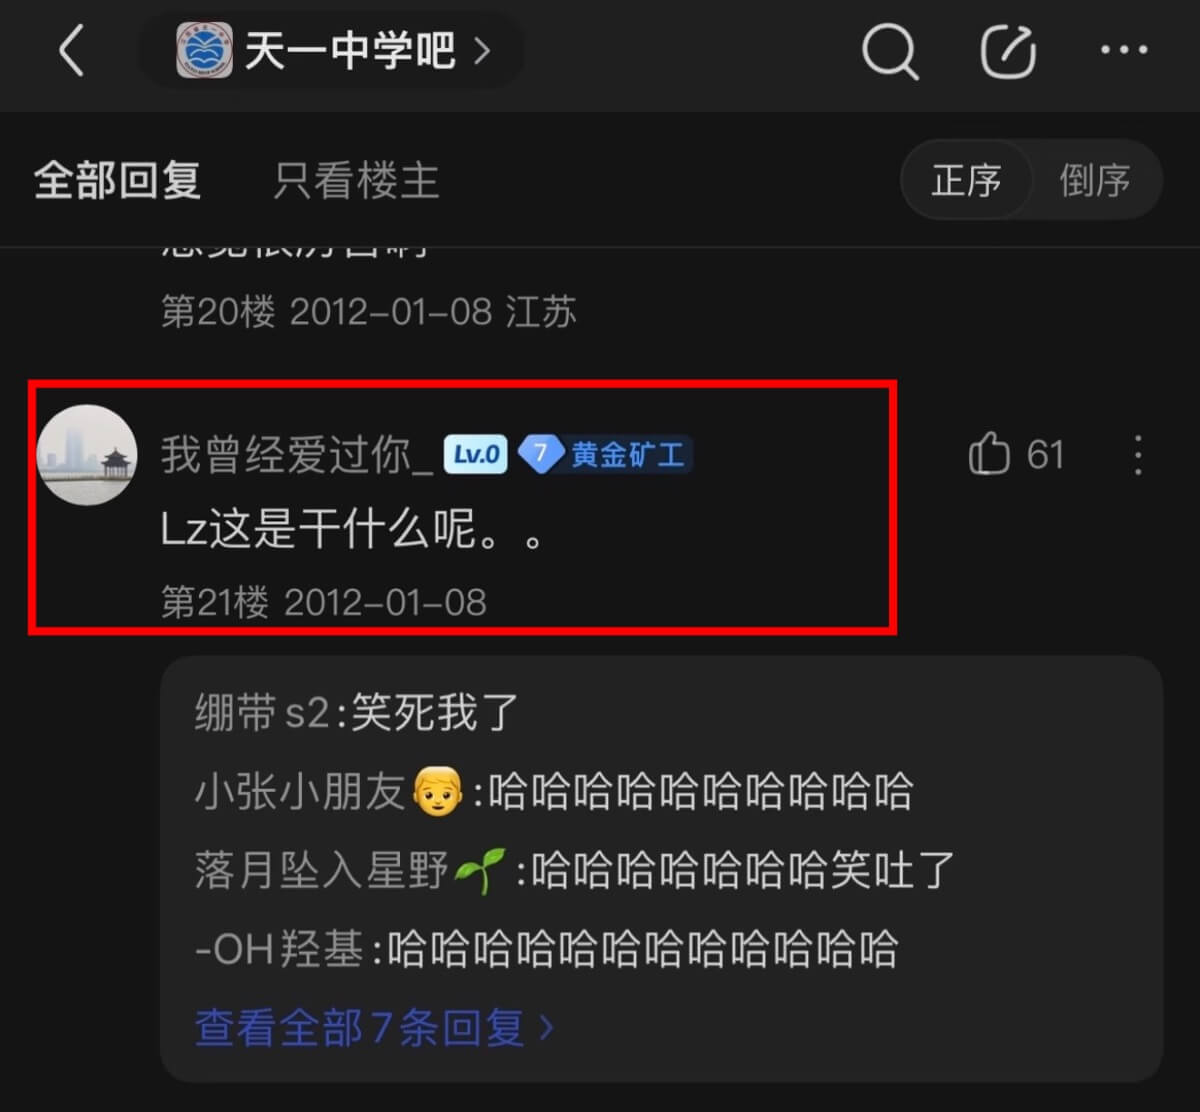Tap the Lv.0 level badge
The width and height of the screenshot is (1200, 1112).
(x=475, y=455)
